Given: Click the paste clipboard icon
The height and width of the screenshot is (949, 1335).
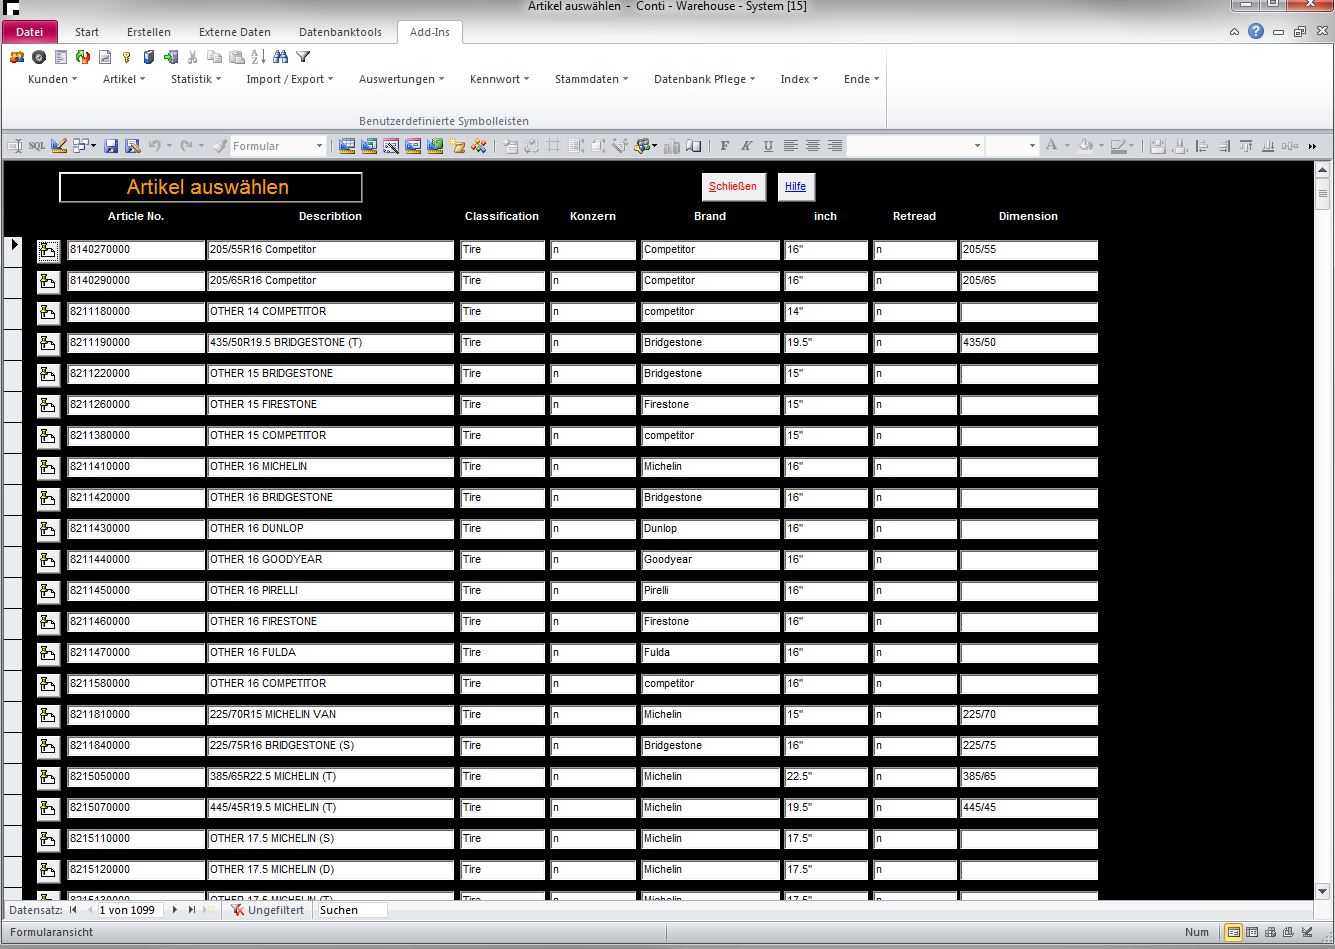Looking at the screenshot, I should click(x=237, y=57).
